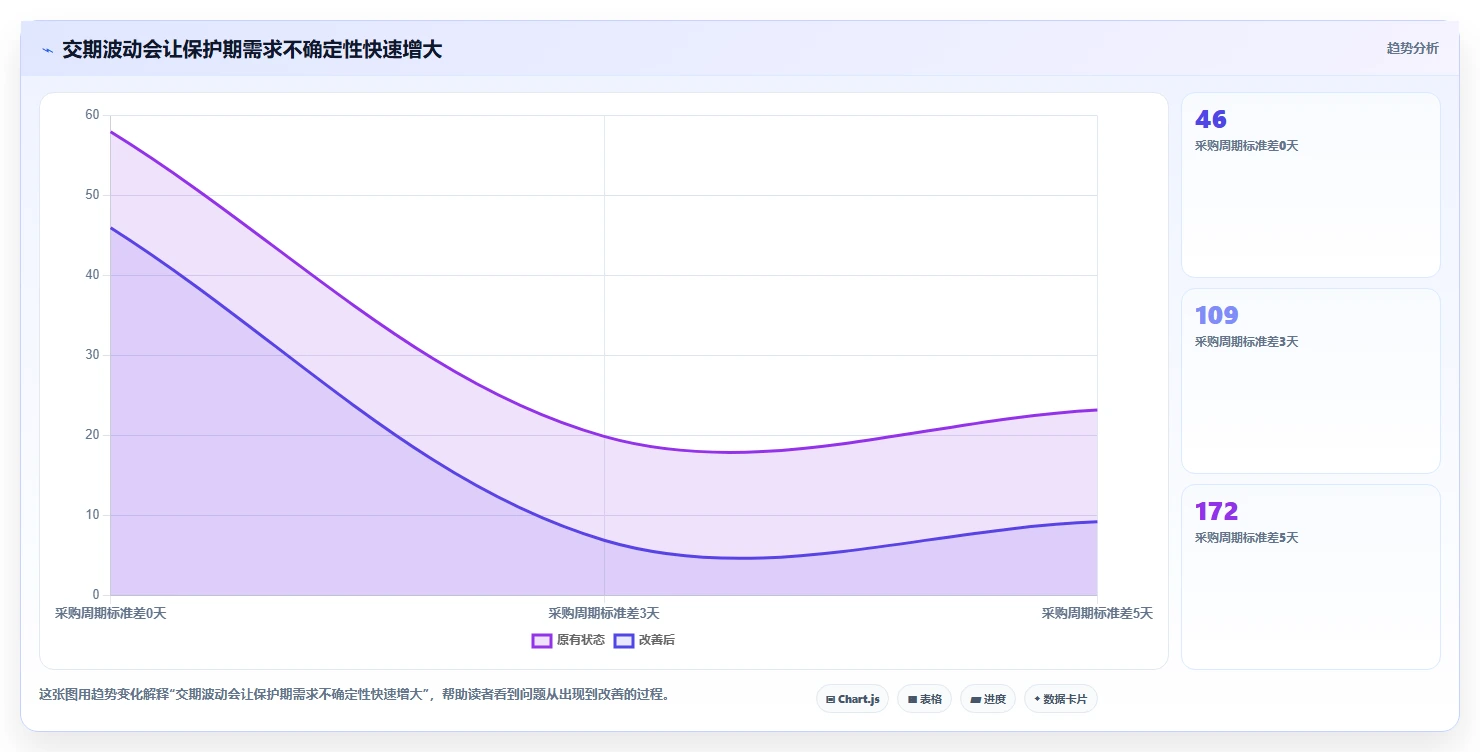Click the 采购周期标准差3天 x-axis label

(x=604, y=613)
